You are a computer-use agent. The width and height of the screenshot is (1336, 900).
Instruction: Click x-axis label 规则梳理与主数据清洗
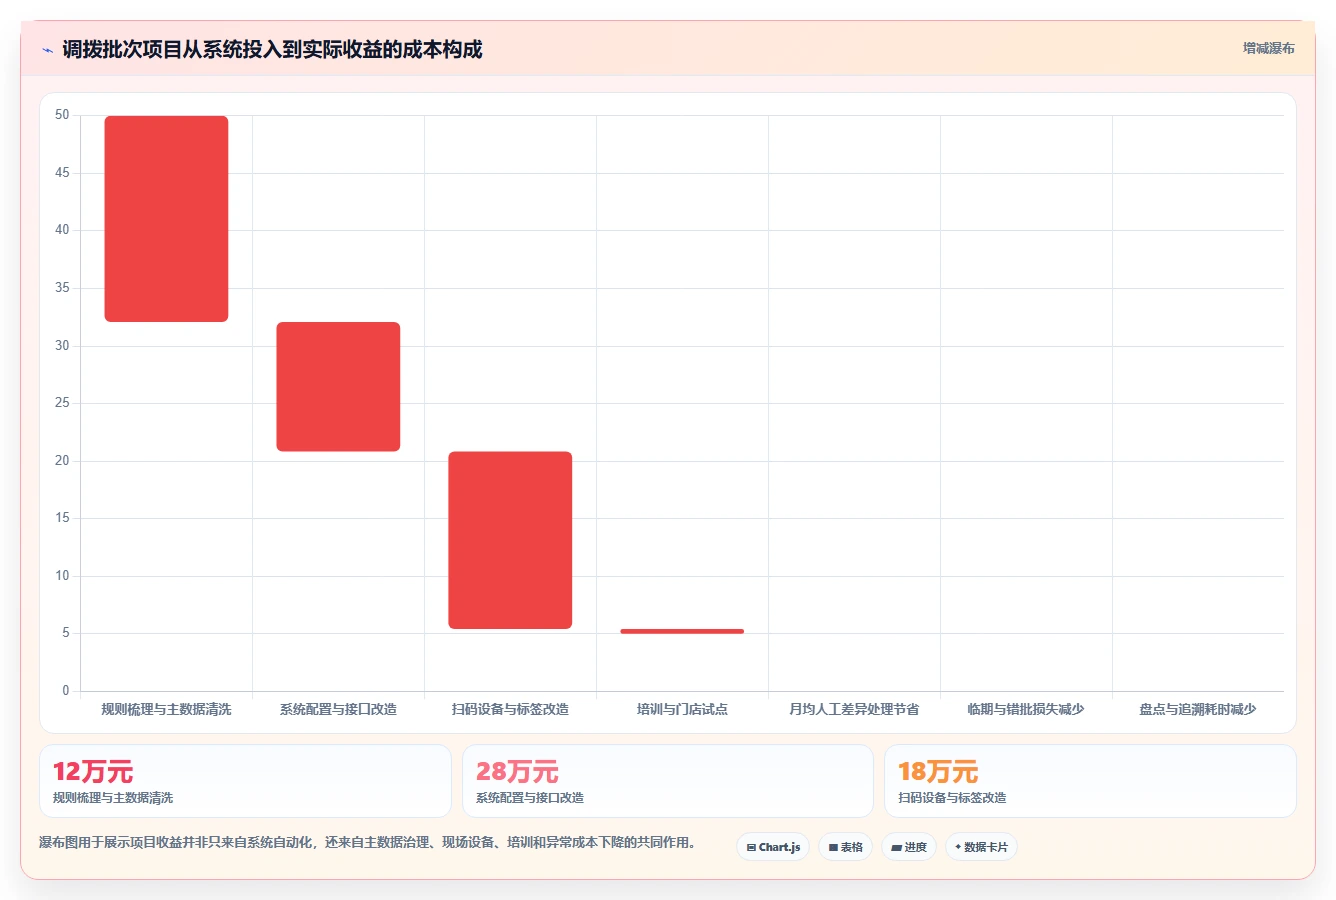point(166,709)
